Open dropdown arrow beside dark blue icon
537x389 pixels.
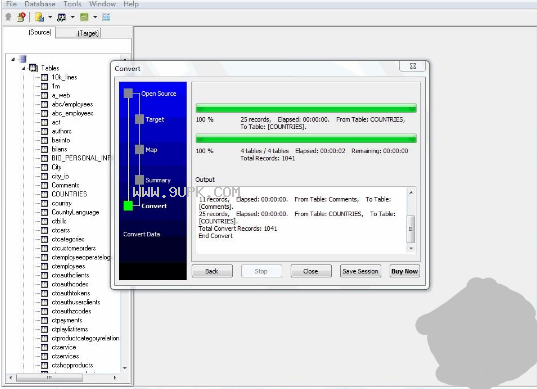click(72, 17)
